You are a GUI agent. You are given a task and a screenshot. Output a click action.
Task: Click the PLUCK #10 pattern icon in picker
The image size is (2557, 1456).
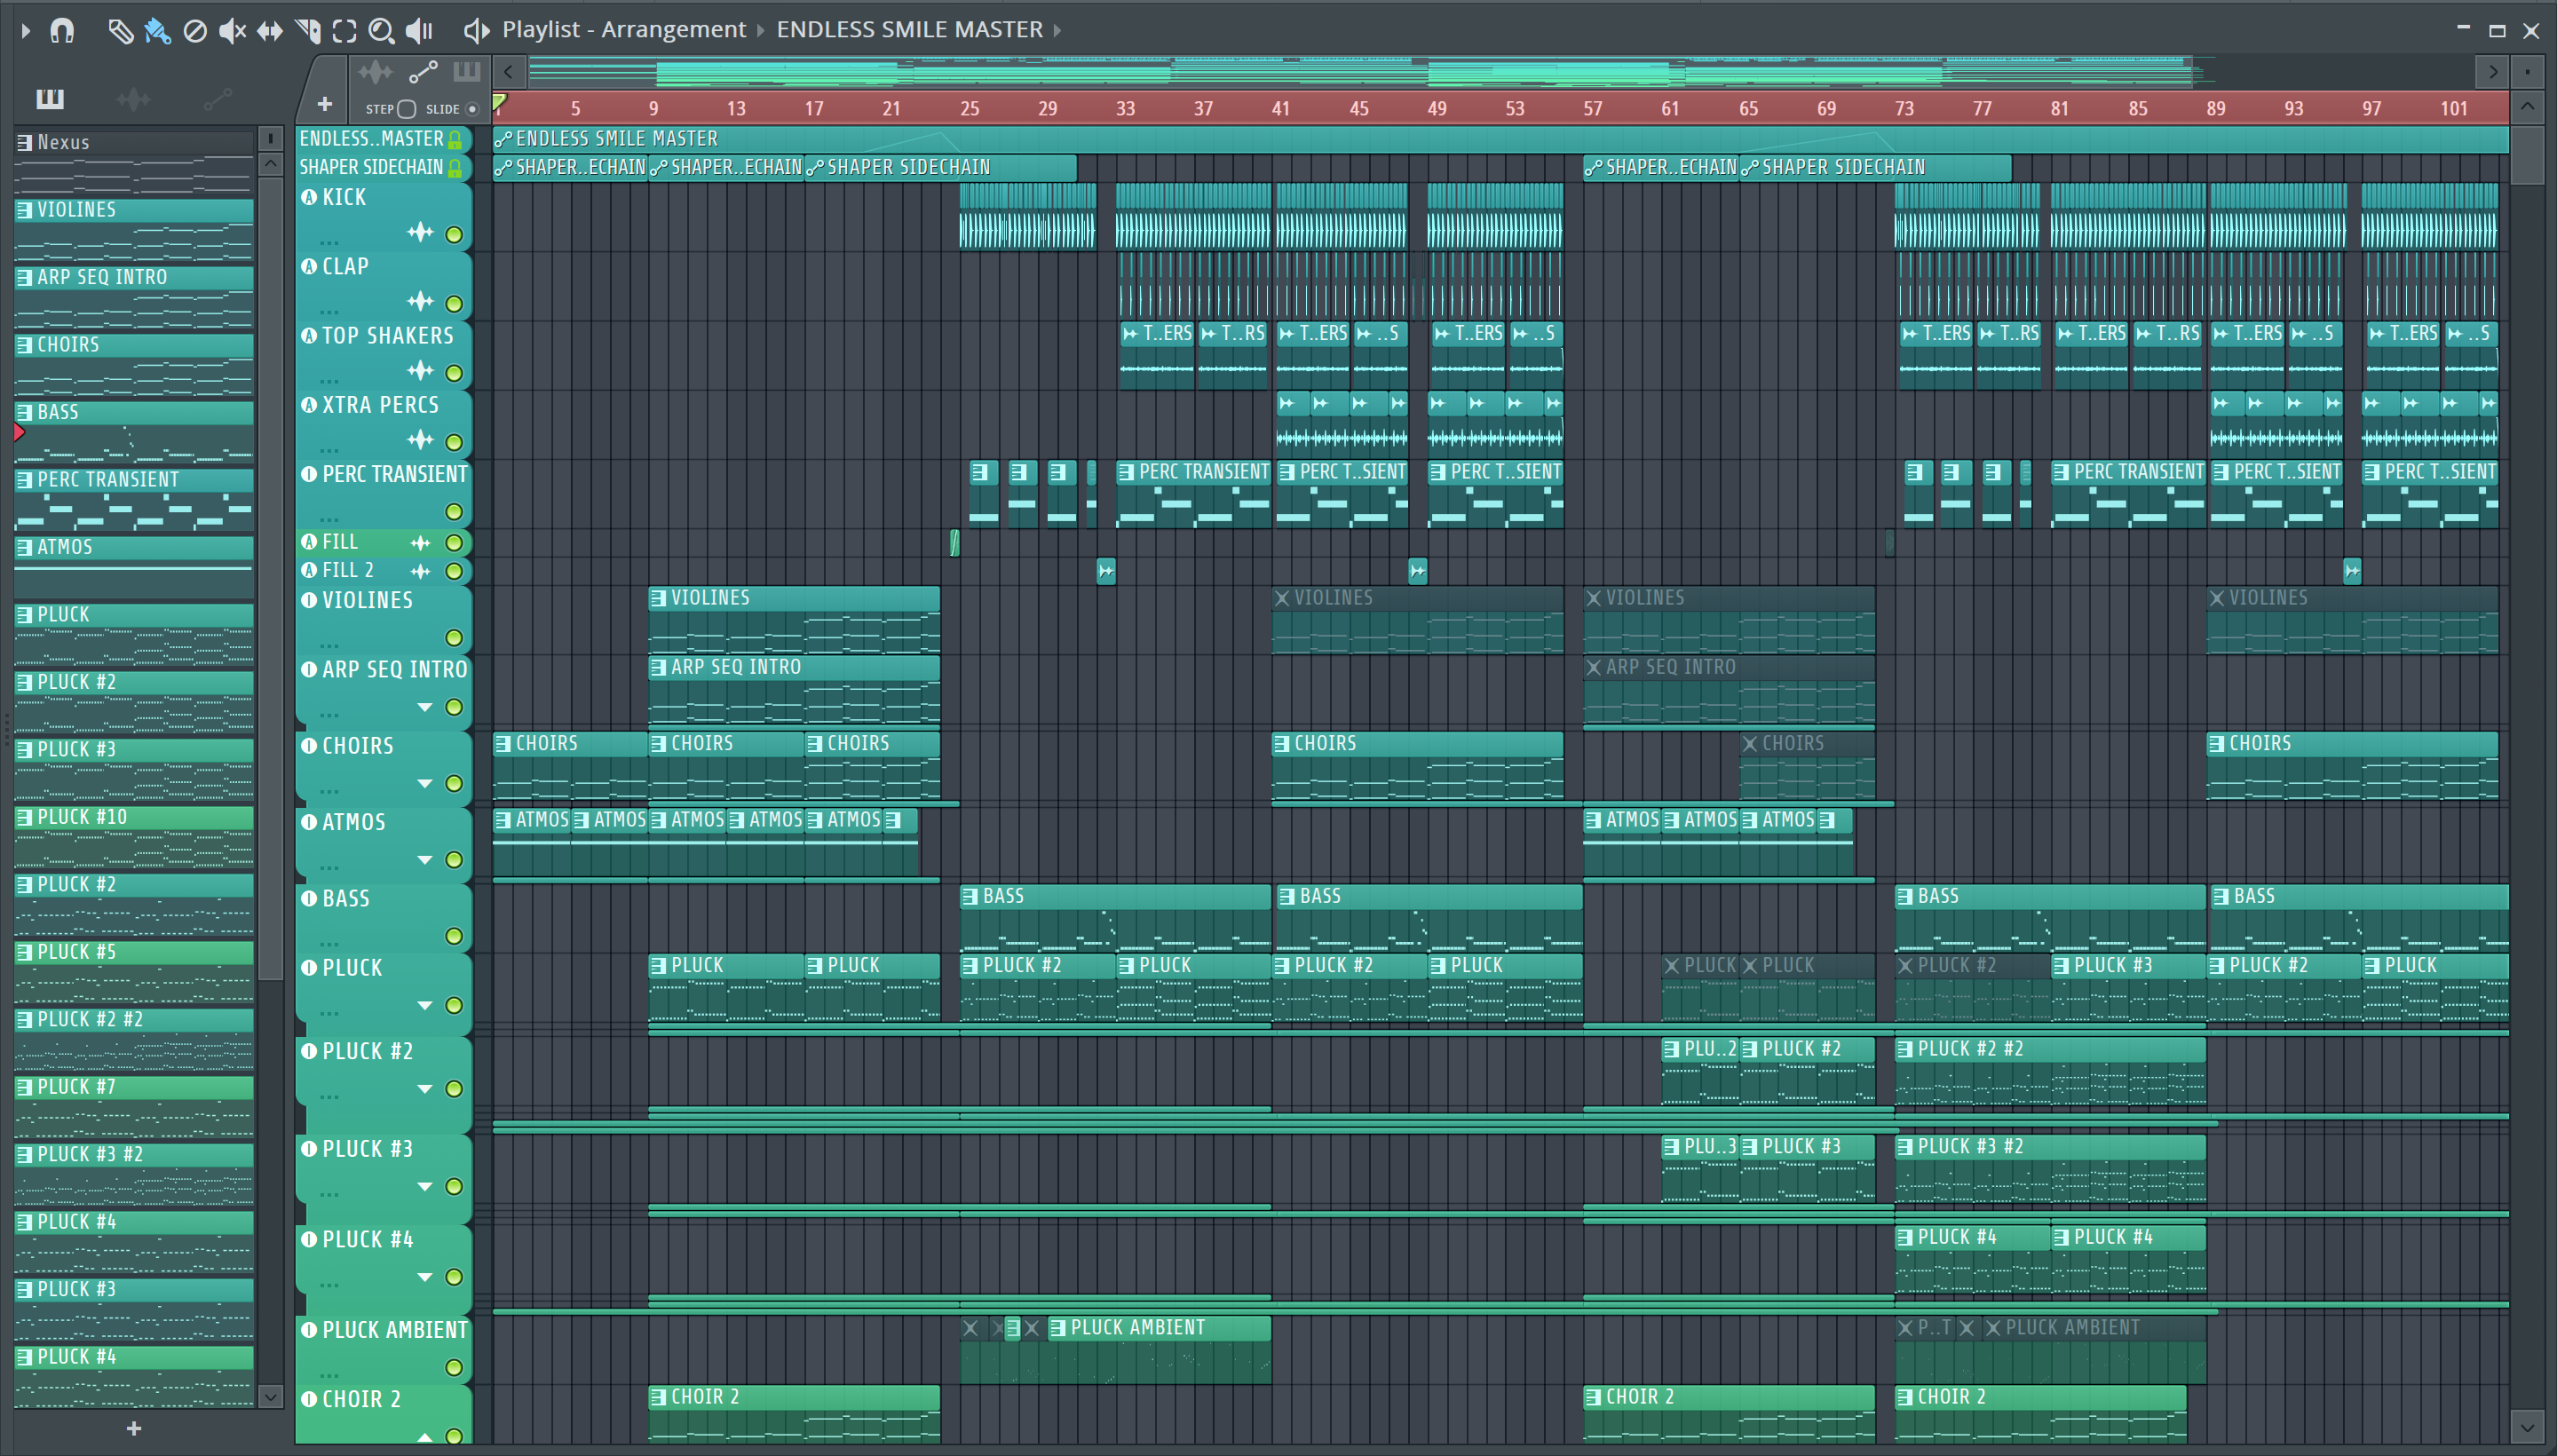(x=24, y=817)
